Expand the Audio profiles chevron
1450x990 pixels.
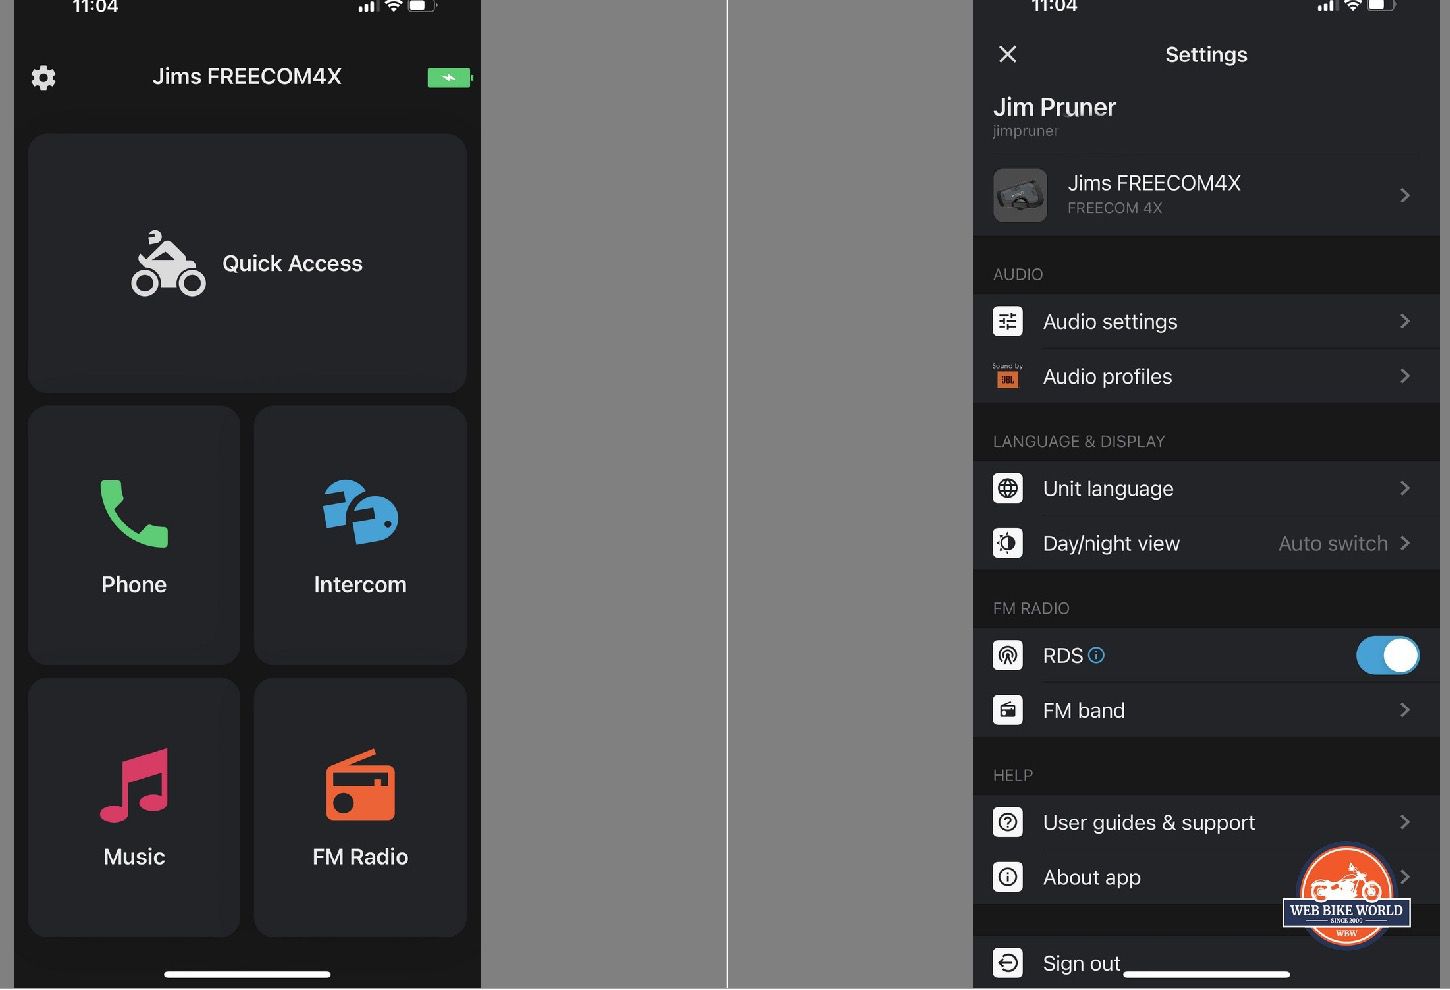click(x=1405, y=376)
